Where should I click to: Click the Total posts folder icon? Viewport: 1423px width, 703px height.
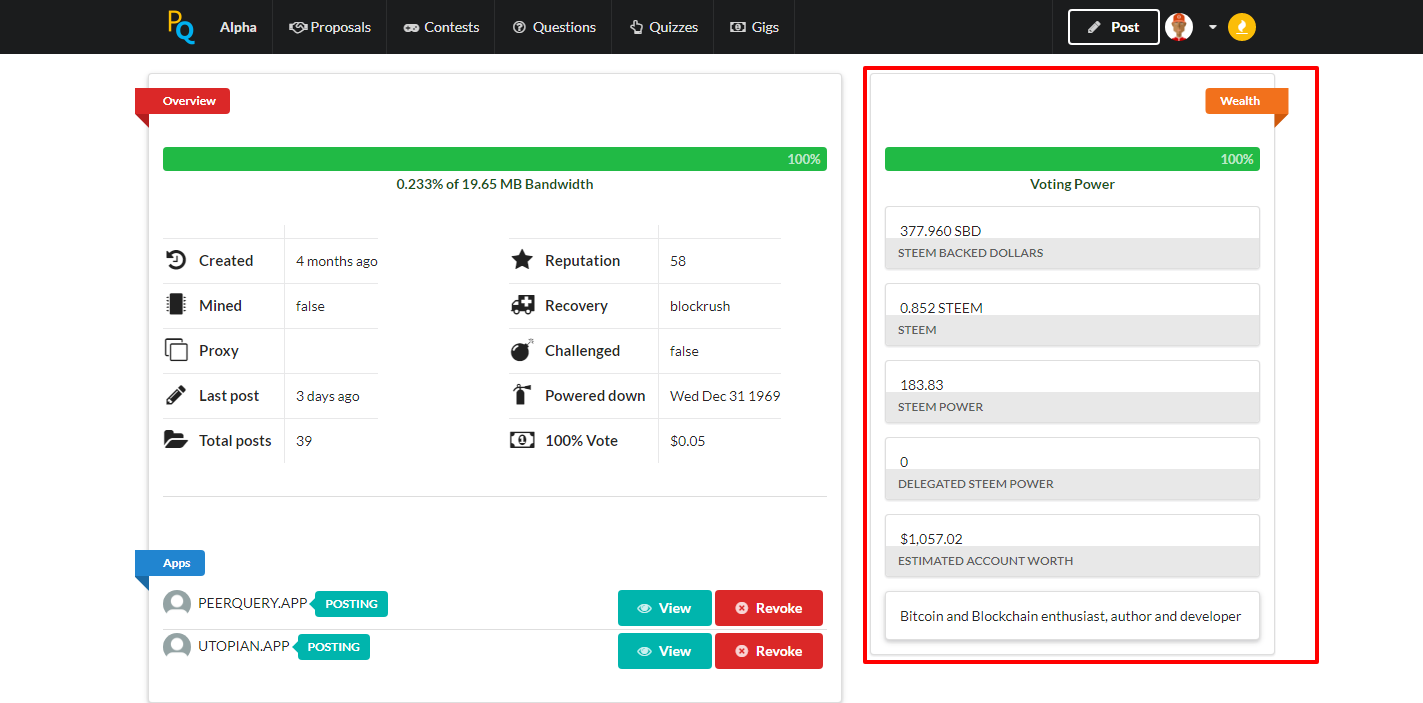(176, 440)
